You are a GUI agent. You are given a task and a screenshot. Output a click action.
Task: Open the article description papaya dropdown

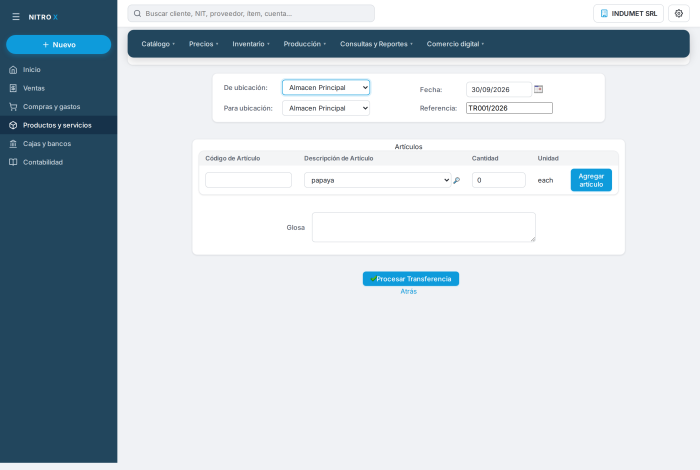378,180
